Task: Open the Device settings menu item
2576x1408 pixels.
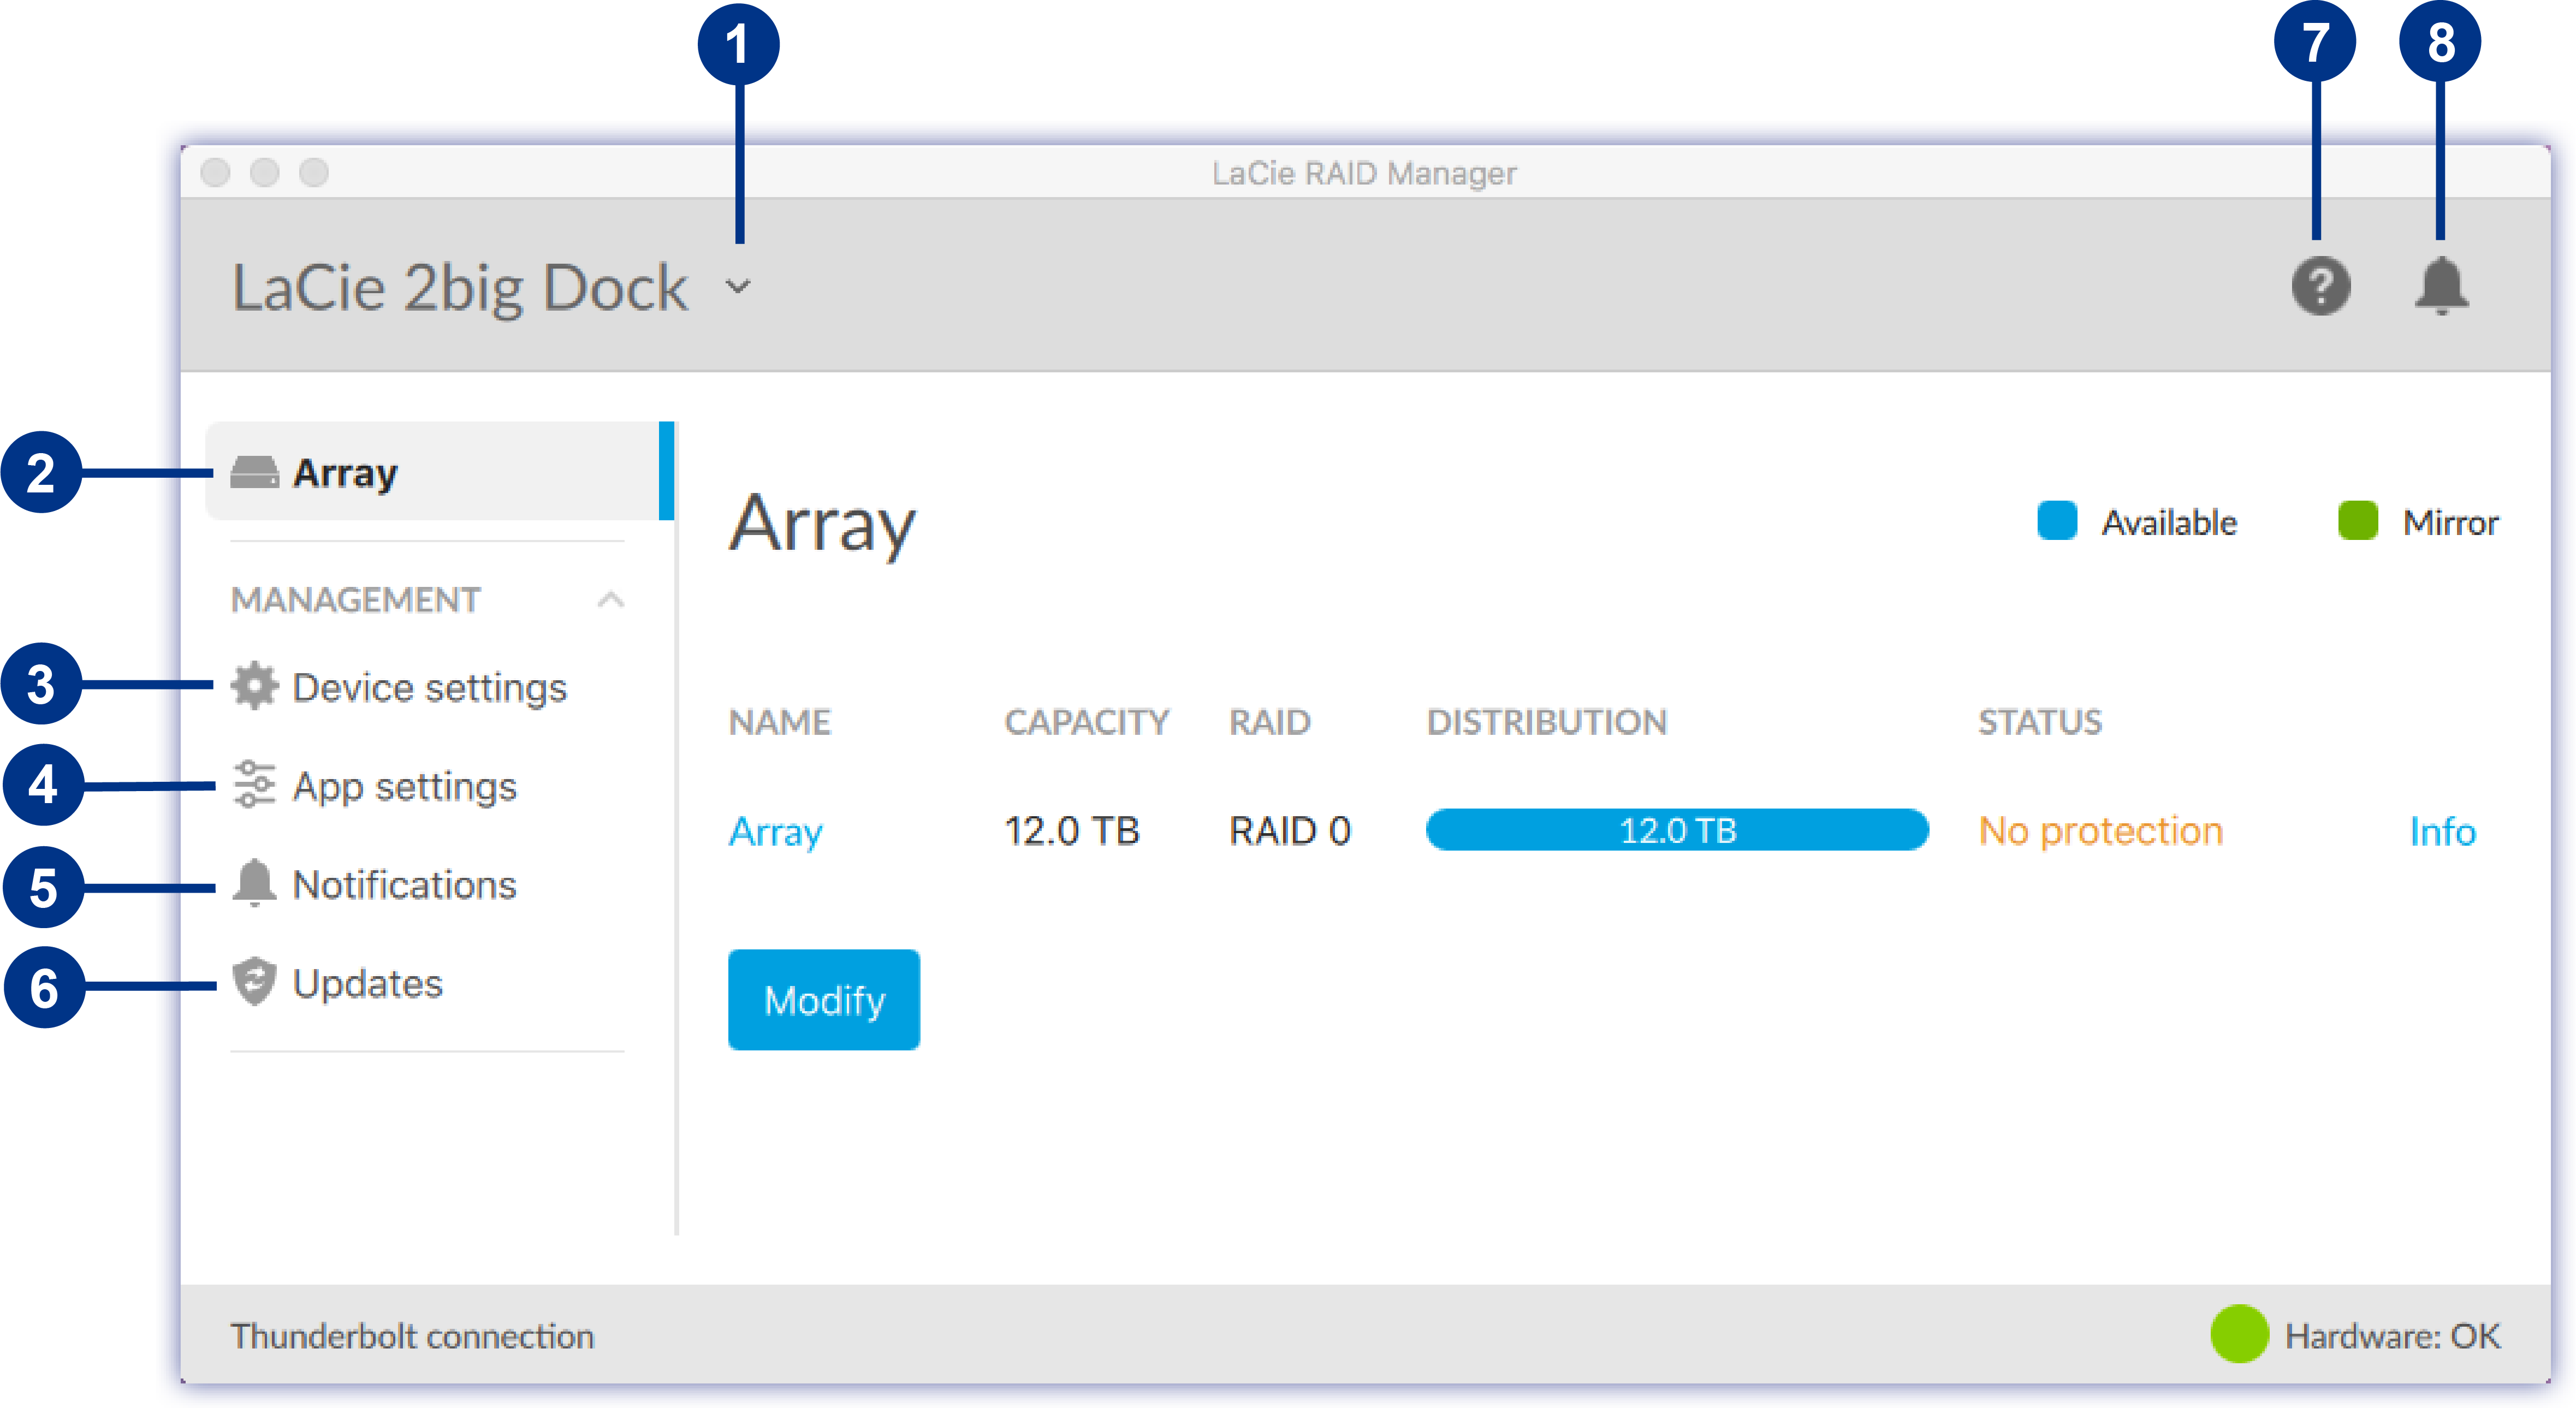Action: 429,687
